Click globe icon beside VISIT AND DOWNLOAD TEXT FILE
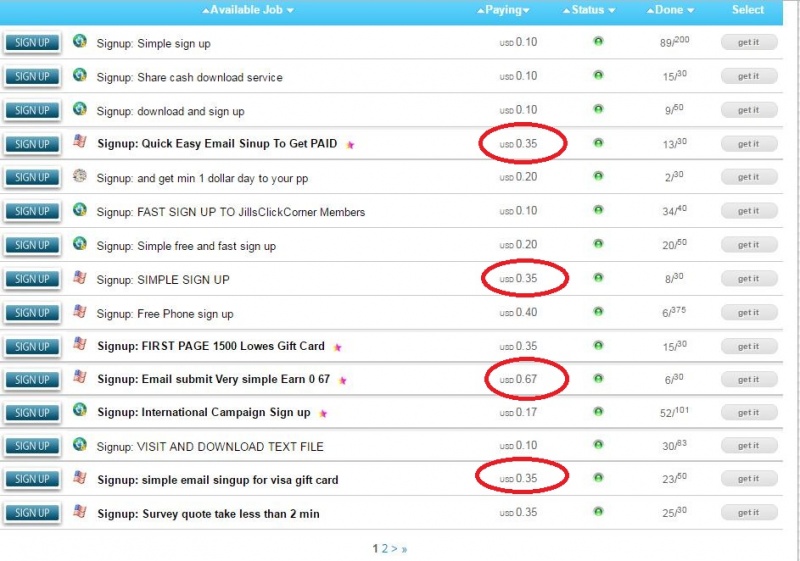Screen dimensions: 800x561 pyautogui.click(x=80, y=444)
